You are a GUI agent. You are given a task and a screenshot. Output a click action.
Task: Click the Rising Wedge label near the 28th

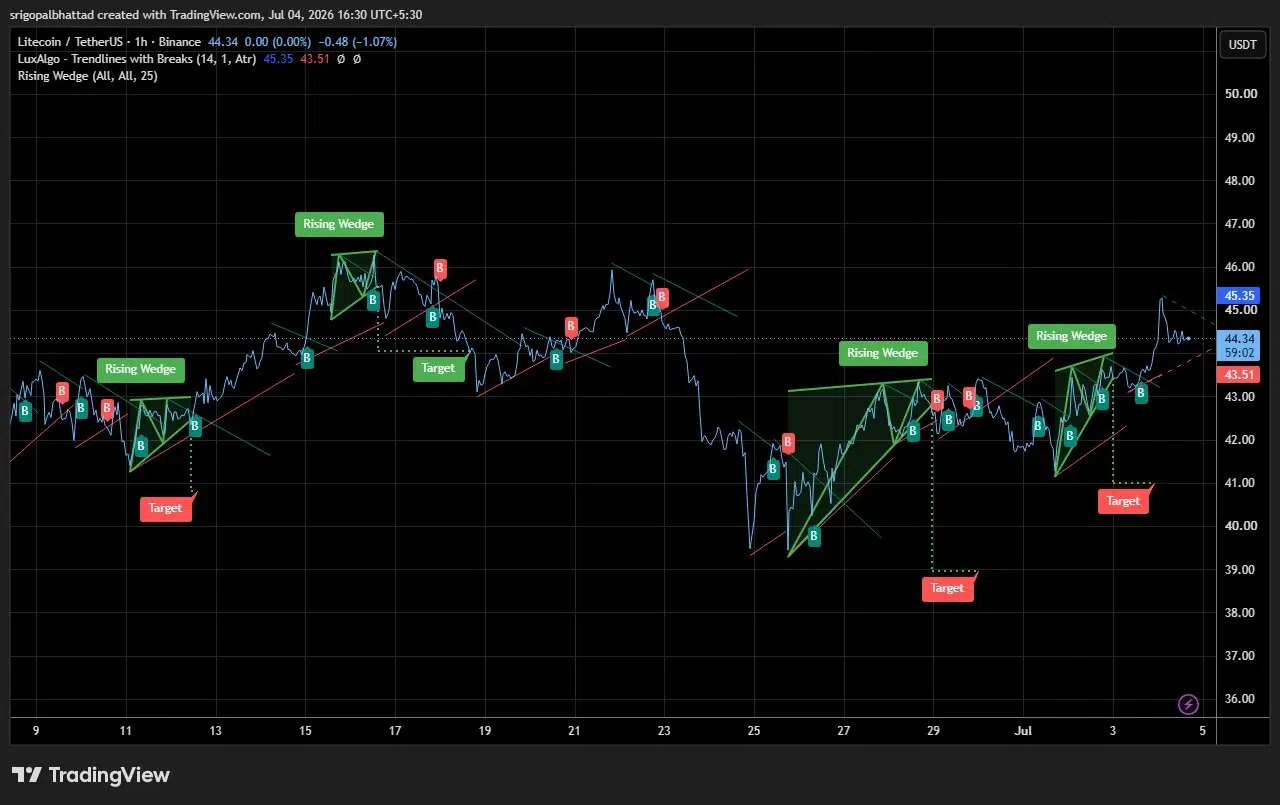(883, 352)
